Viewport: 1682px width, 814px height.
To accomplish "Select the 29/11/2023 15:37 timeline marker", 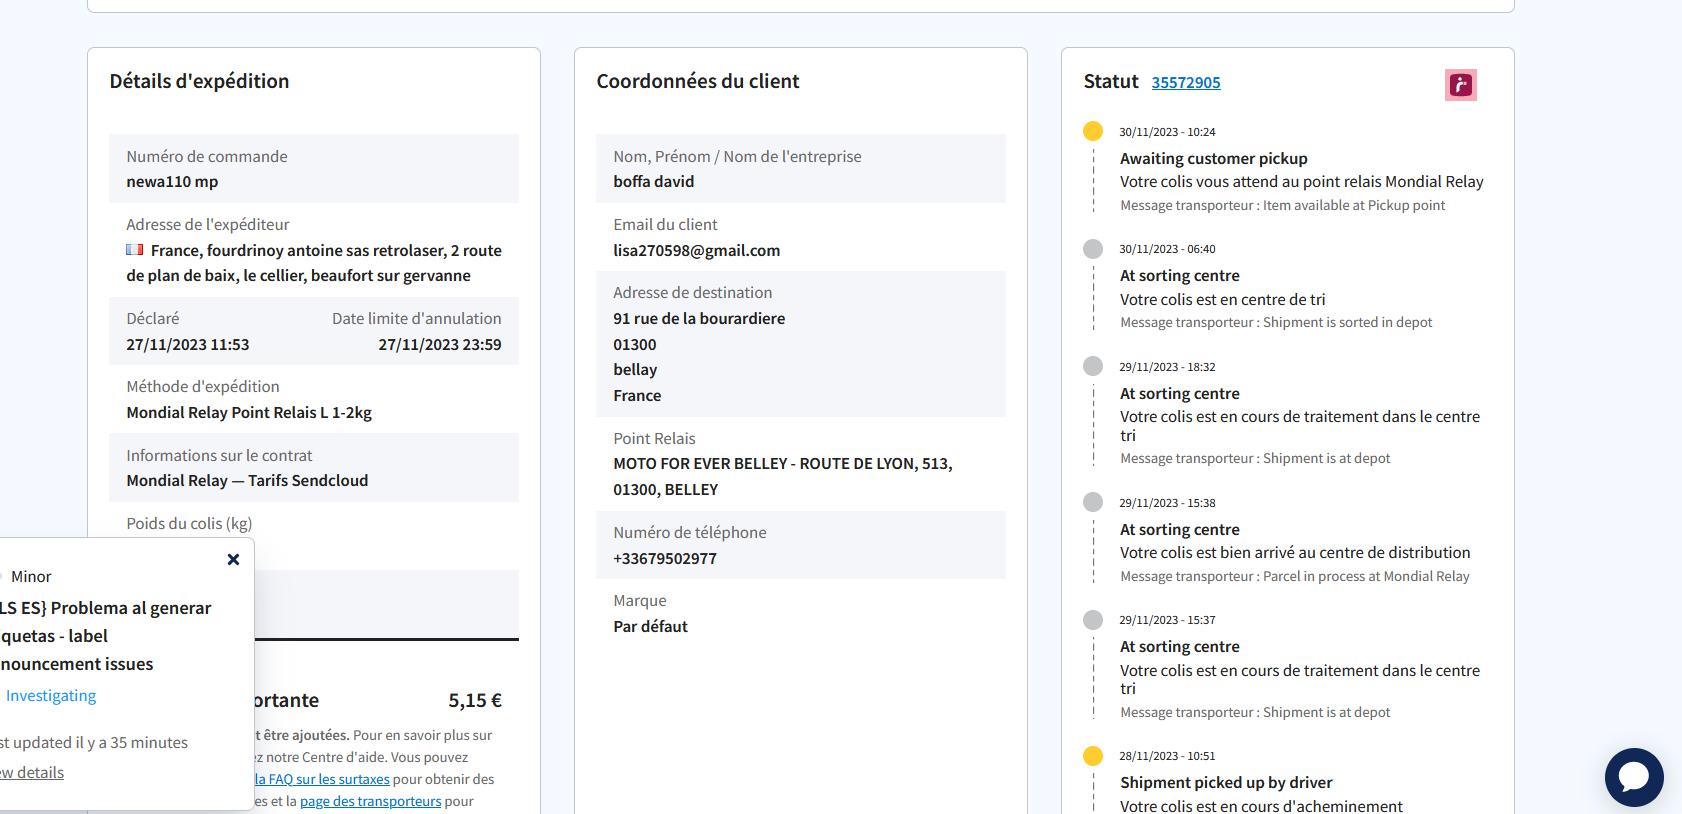I will 1093,619.
